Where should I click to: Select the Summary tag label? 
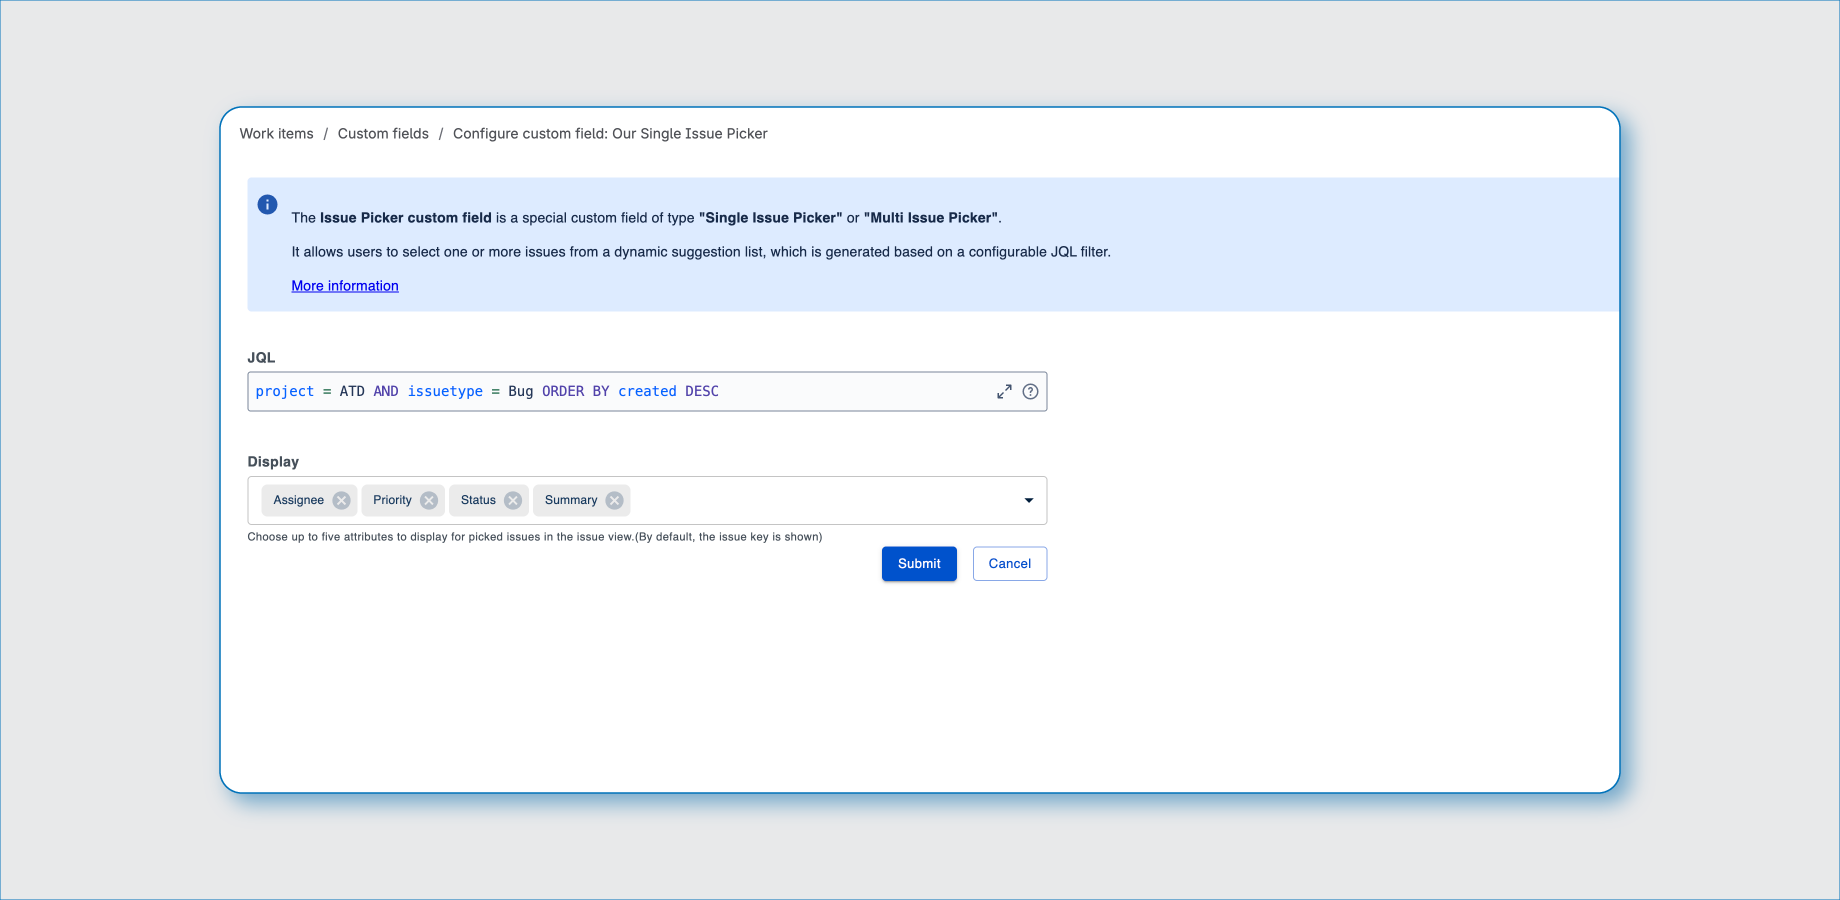tap(570, 501)
